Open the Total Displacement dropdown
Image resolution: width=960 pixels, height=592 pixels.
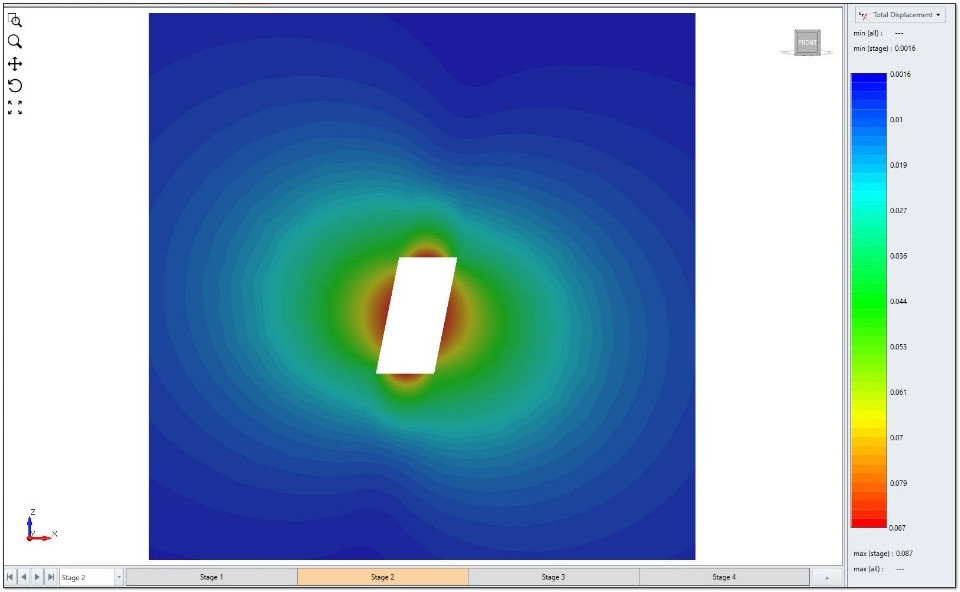click(x=900, y=15)
